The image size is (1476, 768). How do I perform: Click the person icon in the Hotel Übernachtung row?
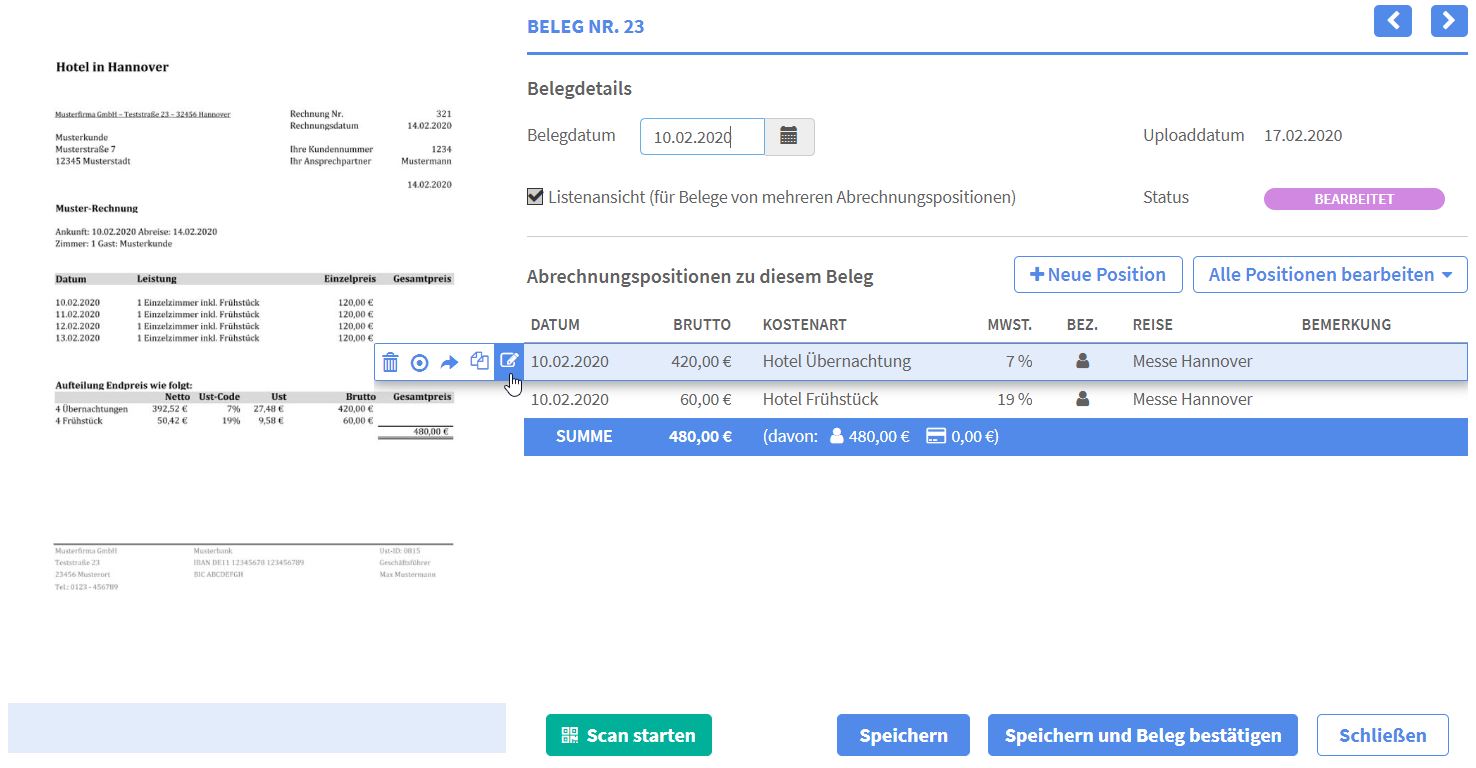click(1083, 361)
